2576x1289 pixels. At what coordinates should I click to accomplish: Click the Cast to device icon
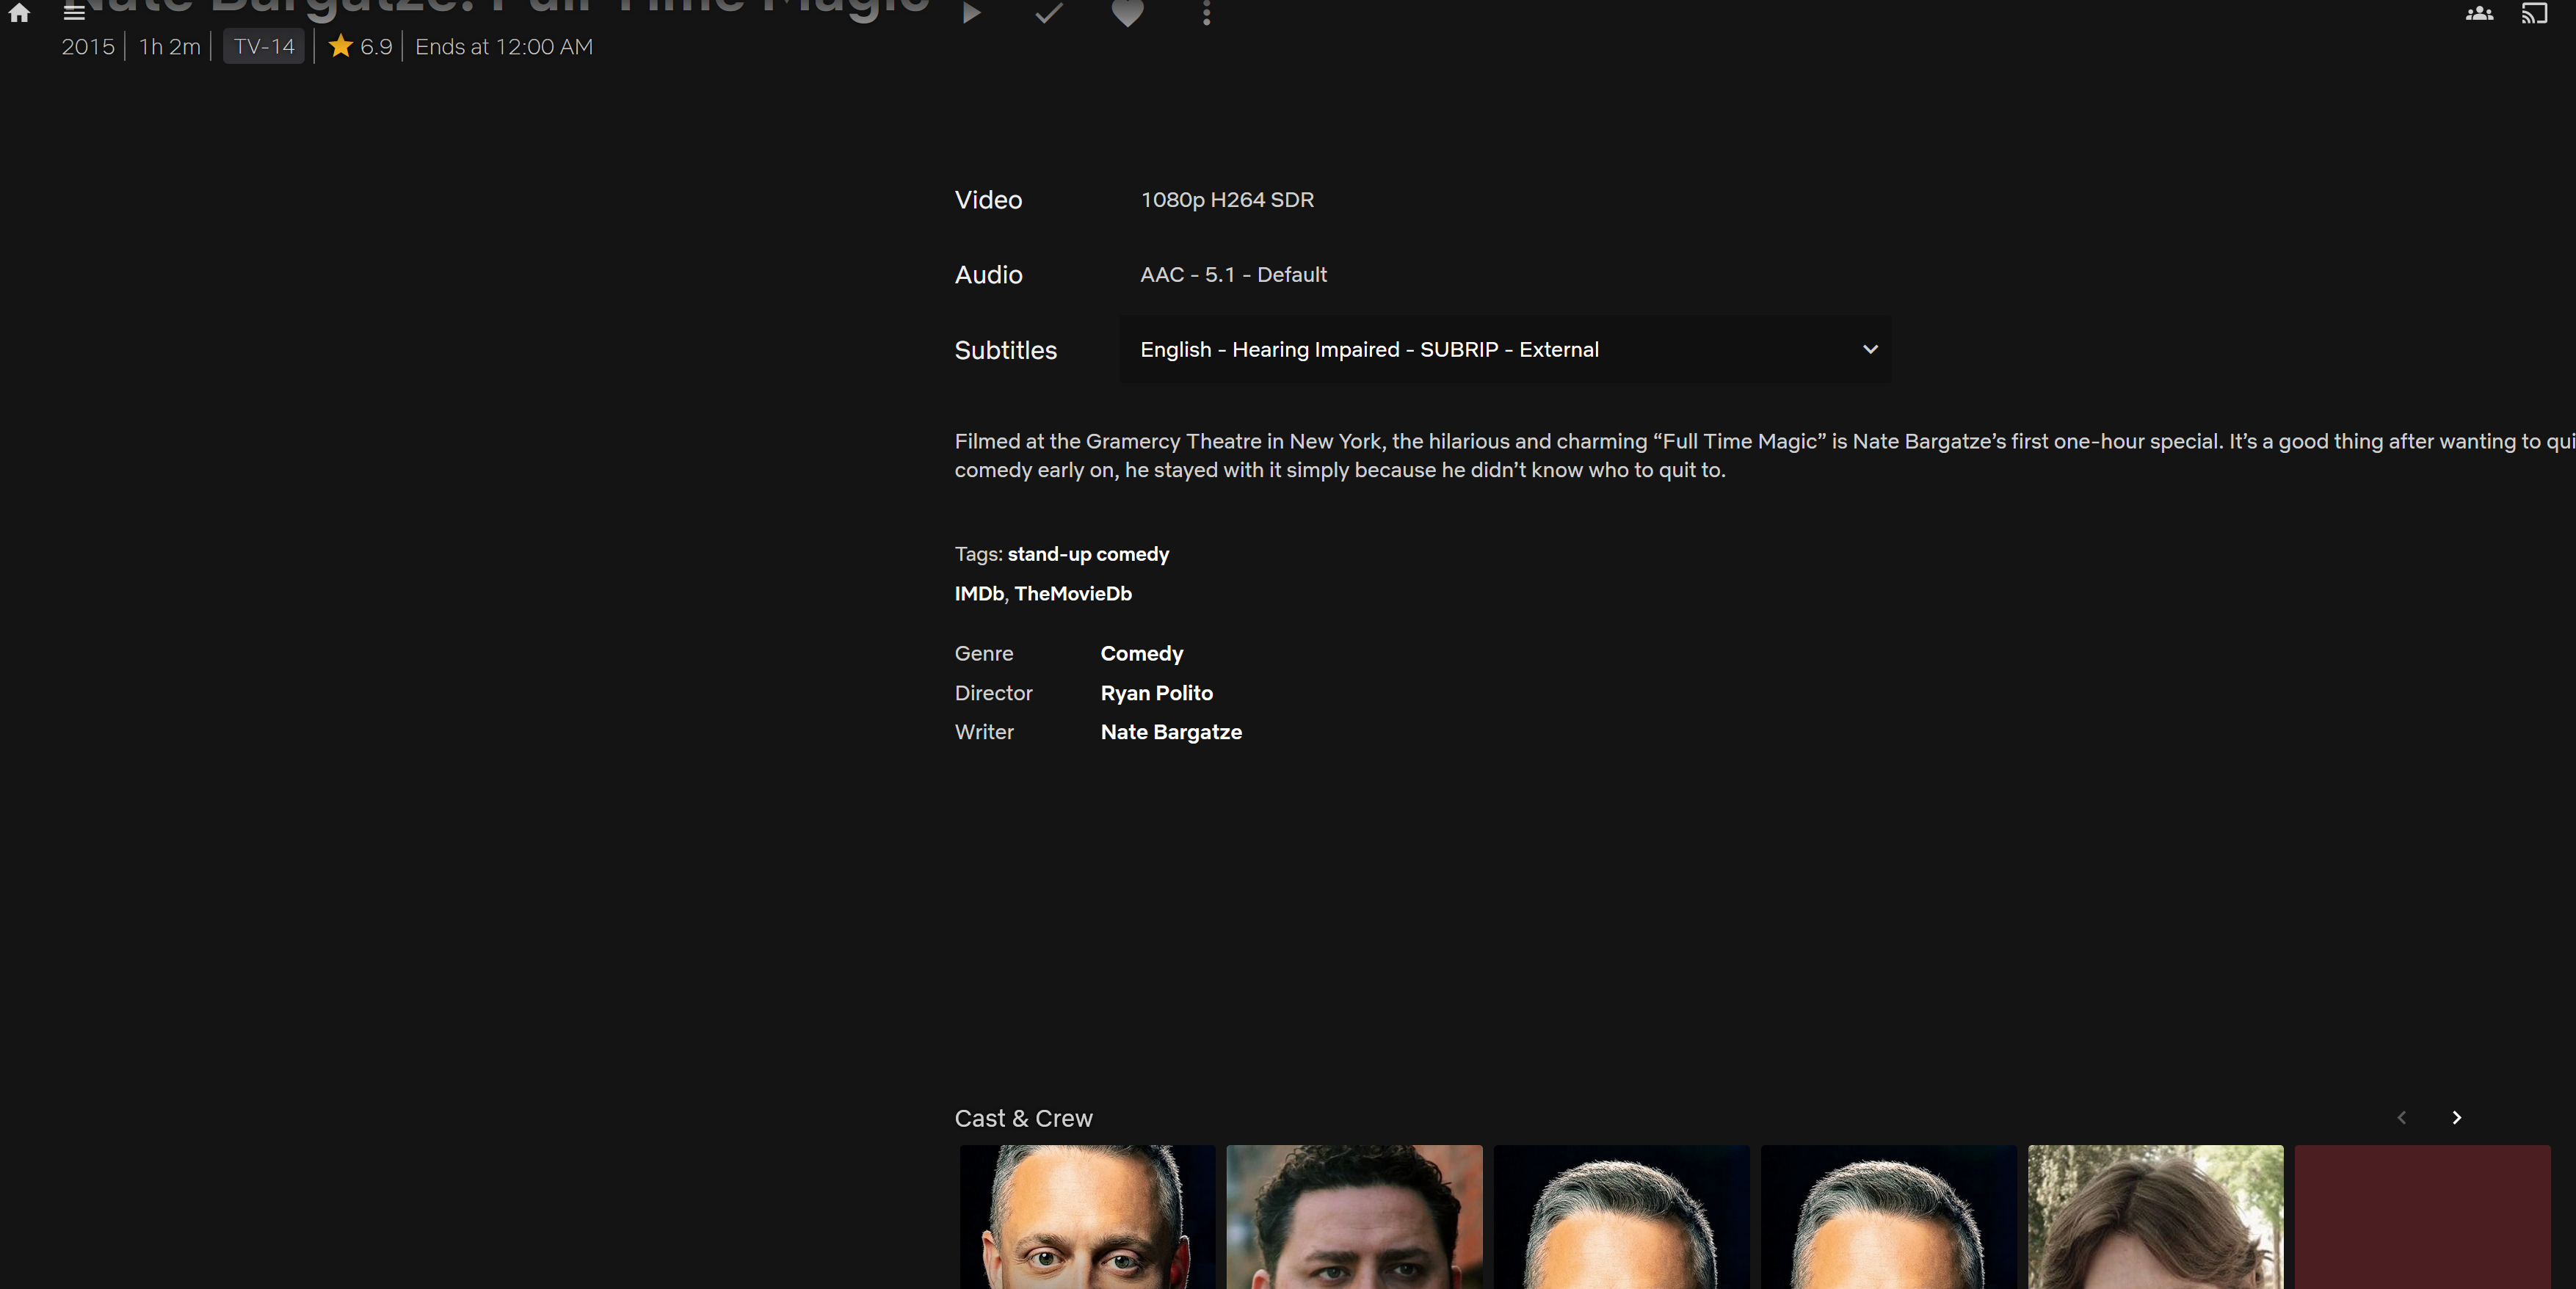2534,13
